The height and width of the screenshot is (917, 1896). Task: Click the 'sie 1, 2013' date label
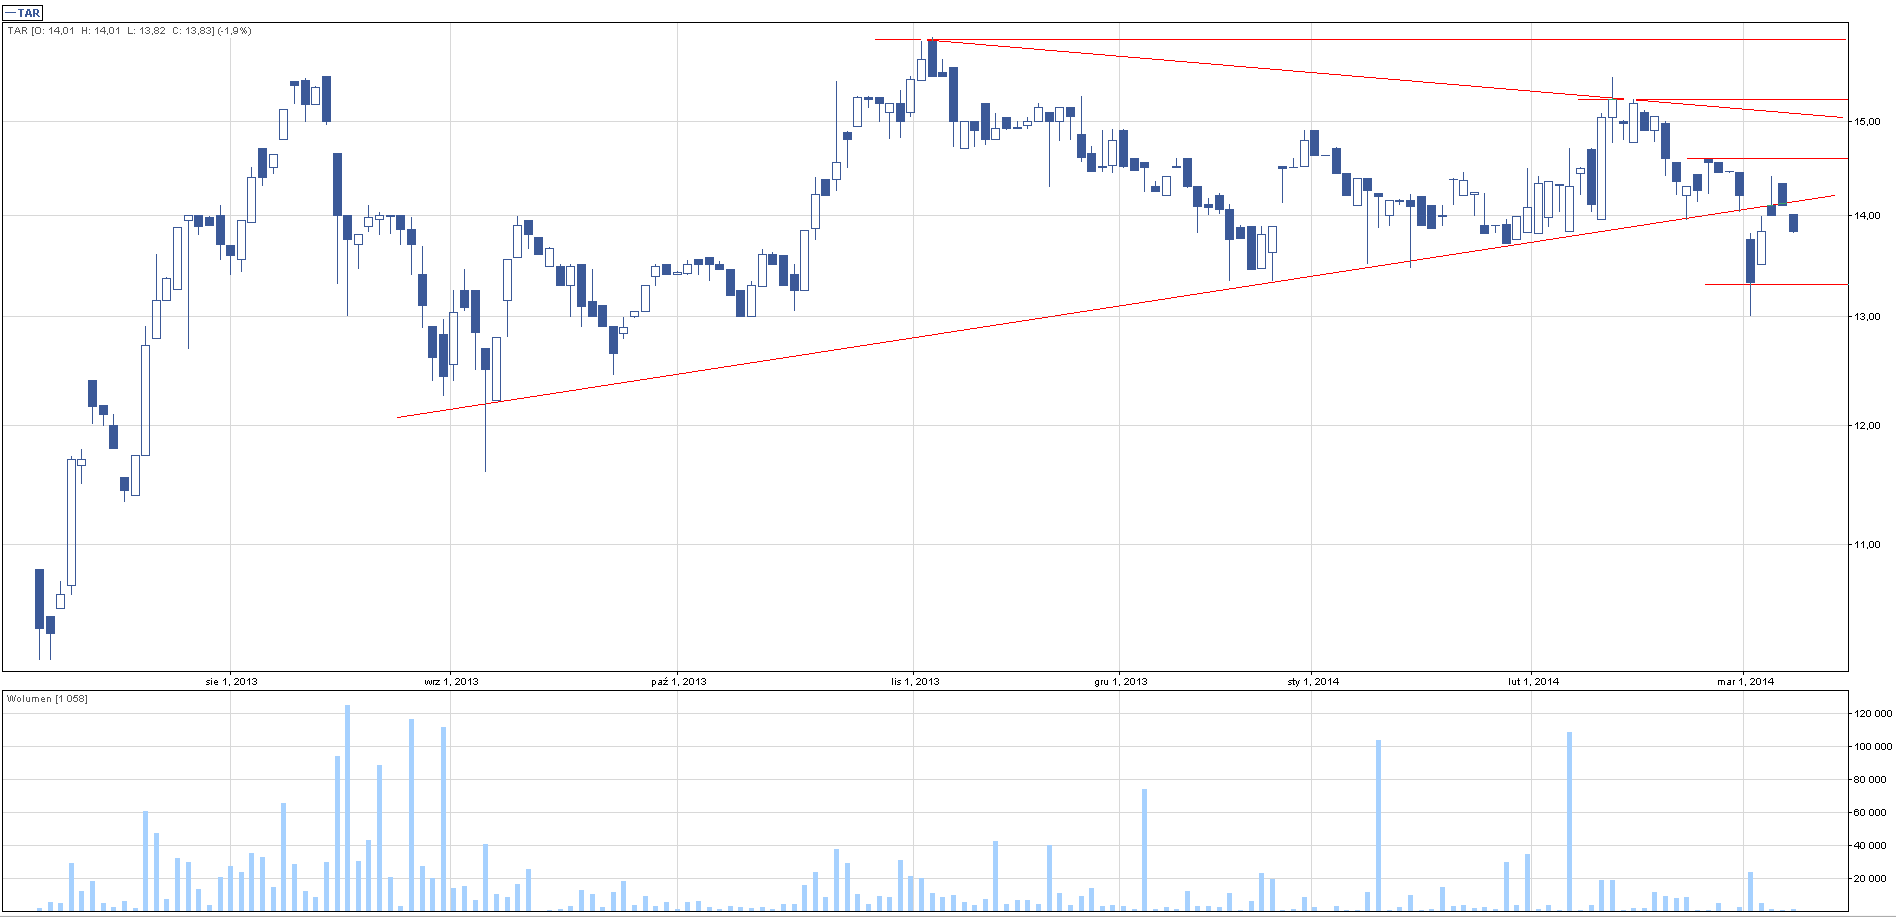[231, 682]
